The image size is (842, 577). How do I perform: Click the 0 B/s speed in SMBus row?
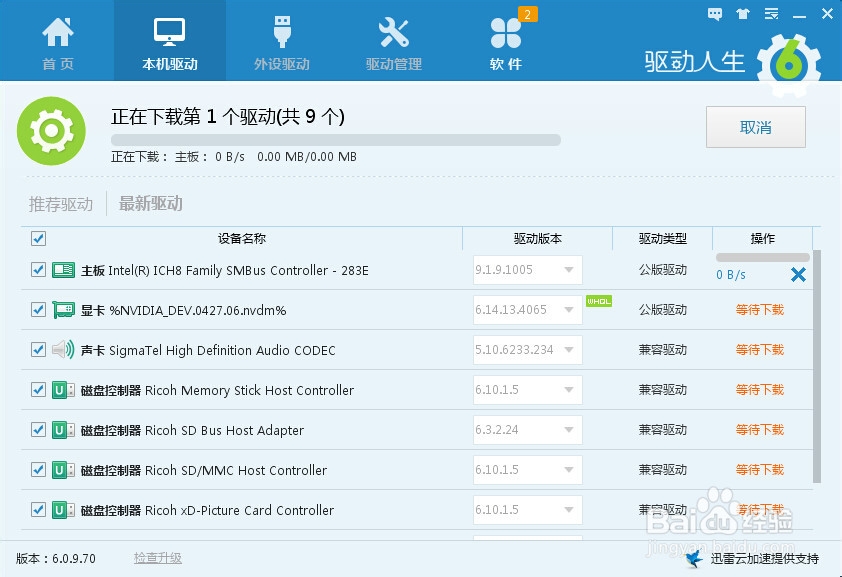point(731,275)
